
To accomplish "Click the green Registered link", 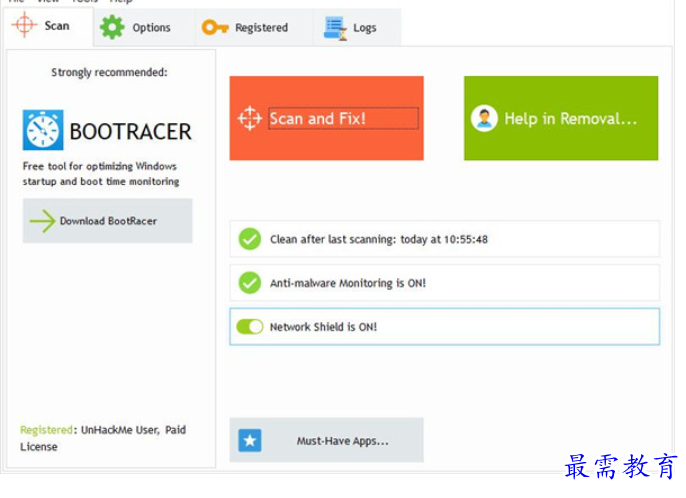I will pyautogui.click(x=46, y=430).
